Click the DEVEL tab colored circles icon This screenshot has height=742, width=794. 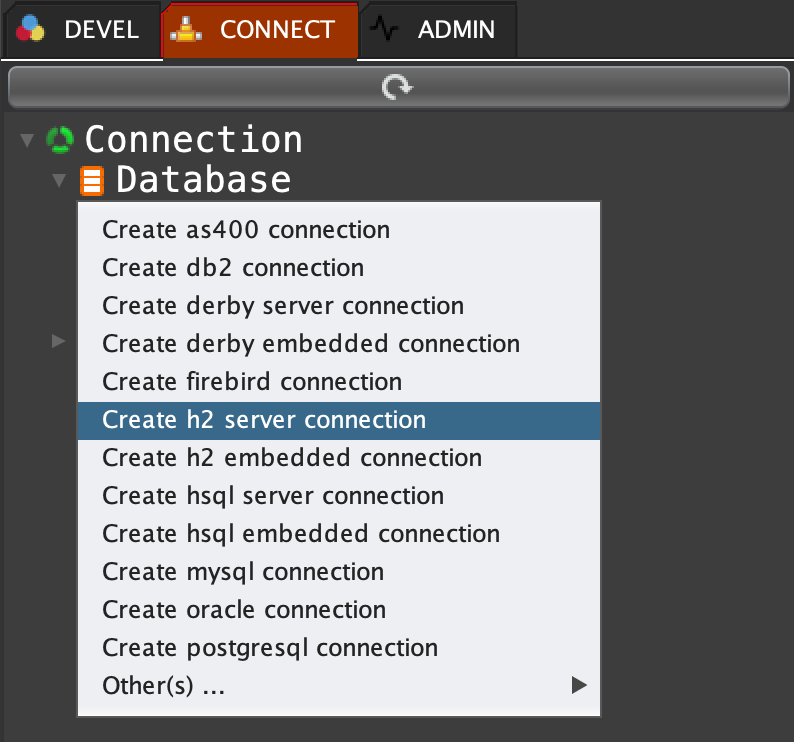32,29
